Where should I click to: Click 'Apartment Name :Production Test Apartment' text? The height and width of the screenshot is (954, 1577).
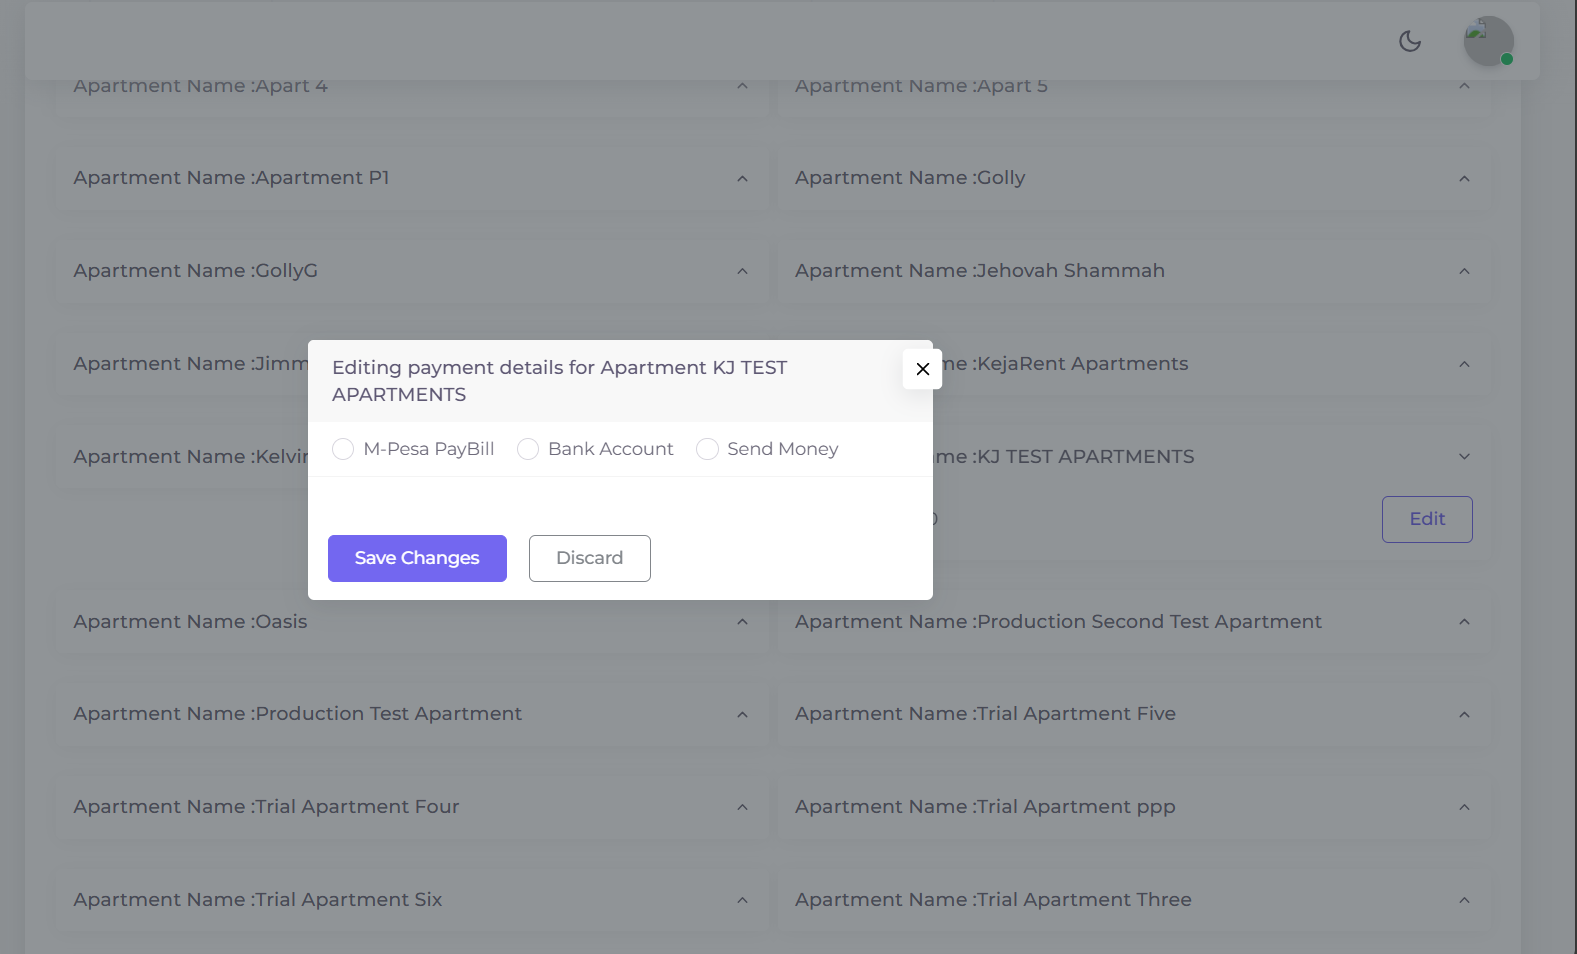point(298,713)
